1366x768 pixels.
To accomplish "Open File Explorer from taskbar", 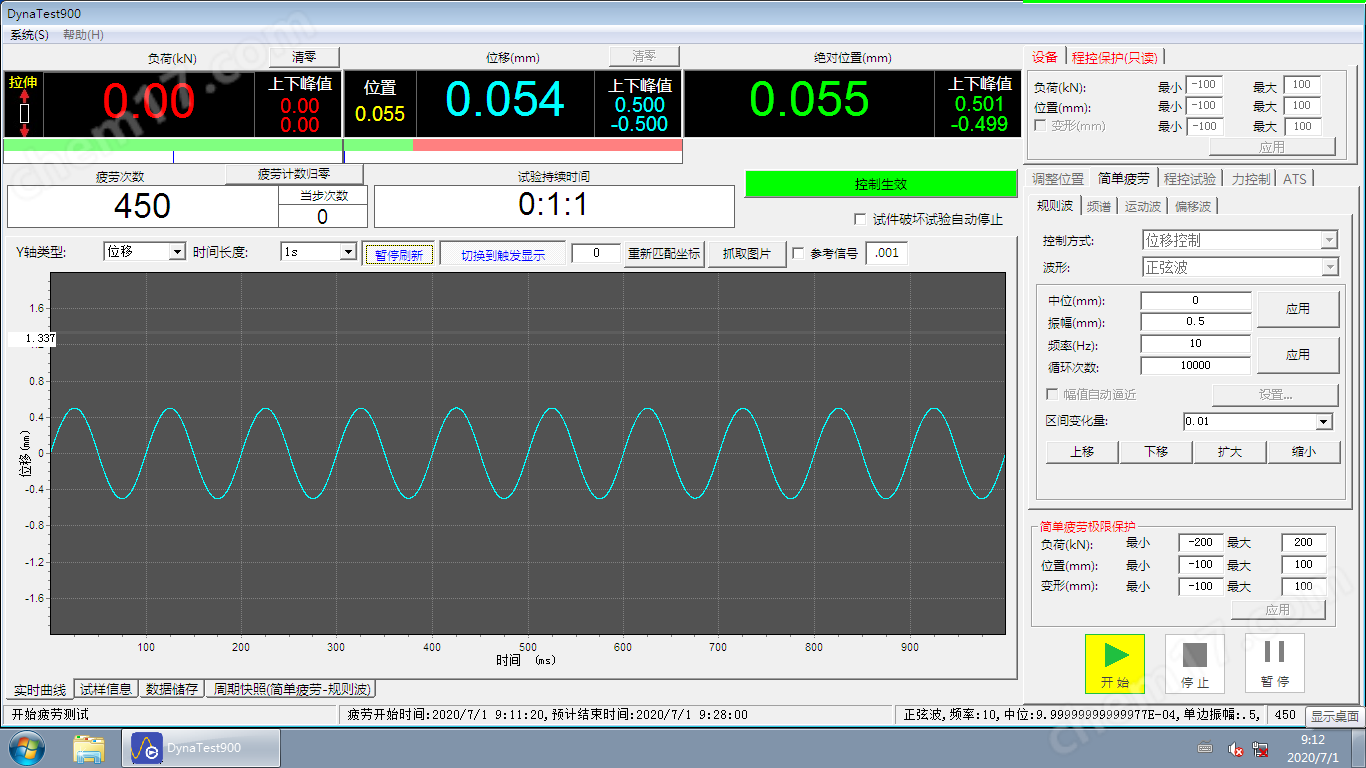I will (89, 748).
